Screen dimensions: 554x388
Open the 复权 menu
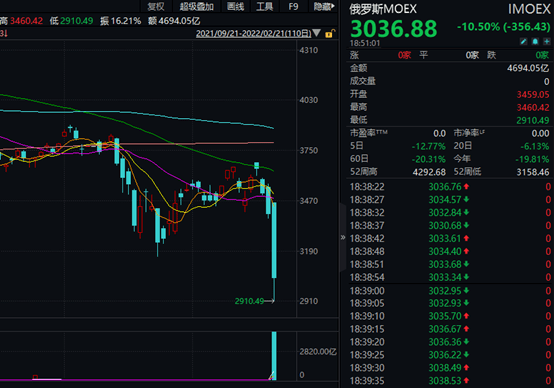pyautogui.click(x=156, y=6)
